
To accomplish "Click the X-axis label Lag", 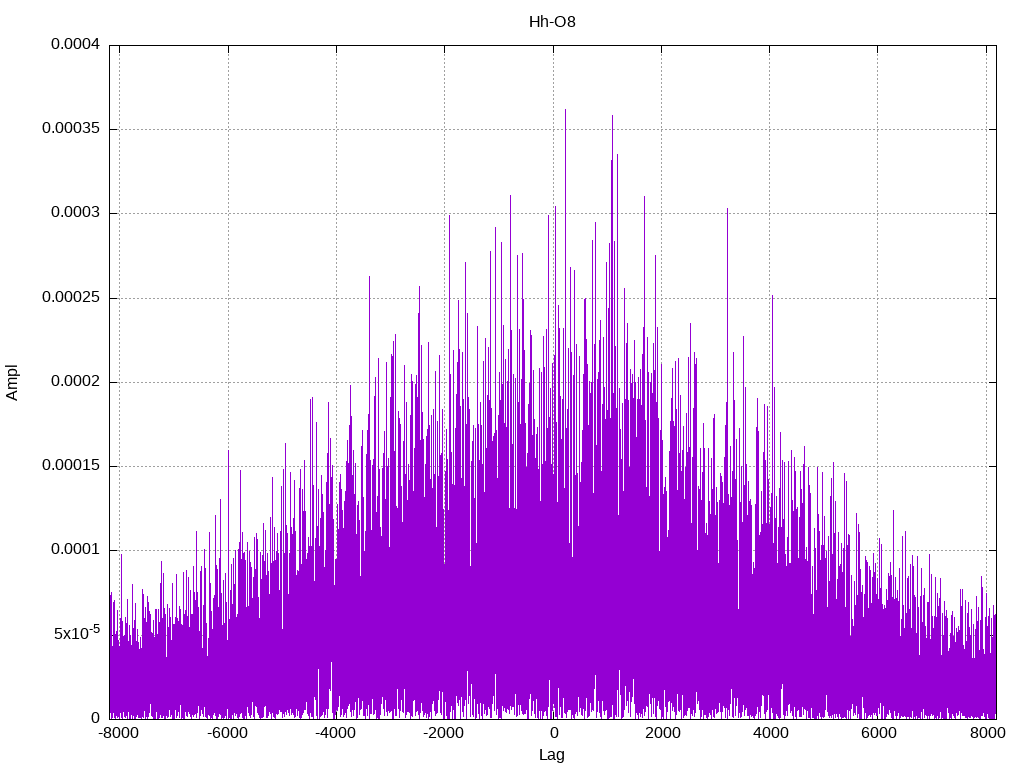I will coord(552,755).
